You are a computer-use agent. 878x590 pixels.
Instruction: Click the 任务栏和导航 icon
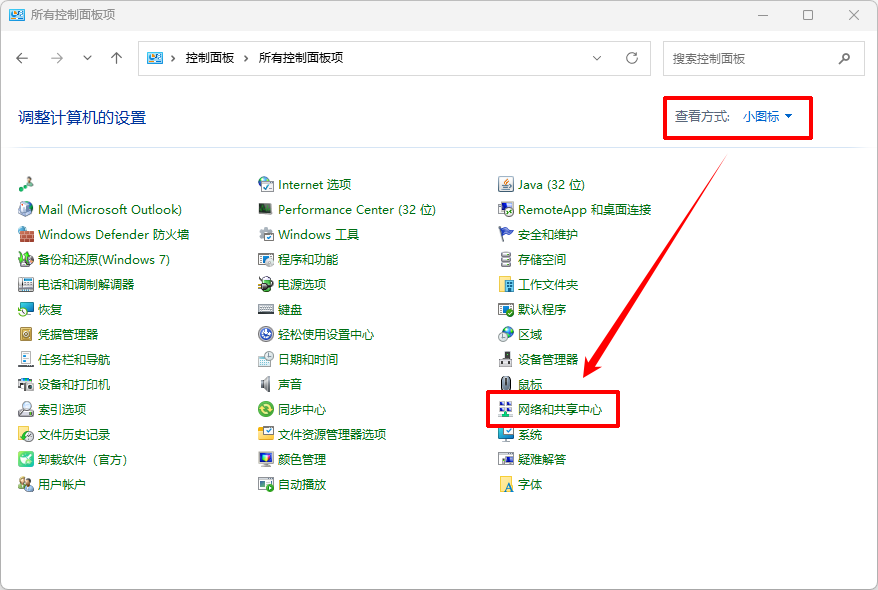[x=26, y=359]
